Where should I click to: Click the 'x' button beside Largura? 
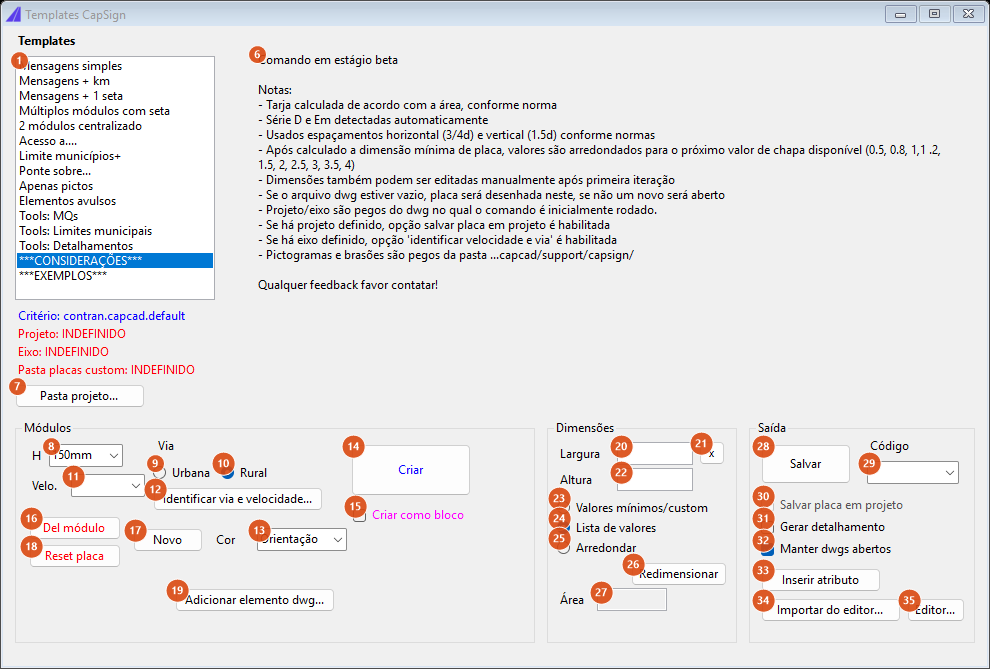[x=712, y=454]
